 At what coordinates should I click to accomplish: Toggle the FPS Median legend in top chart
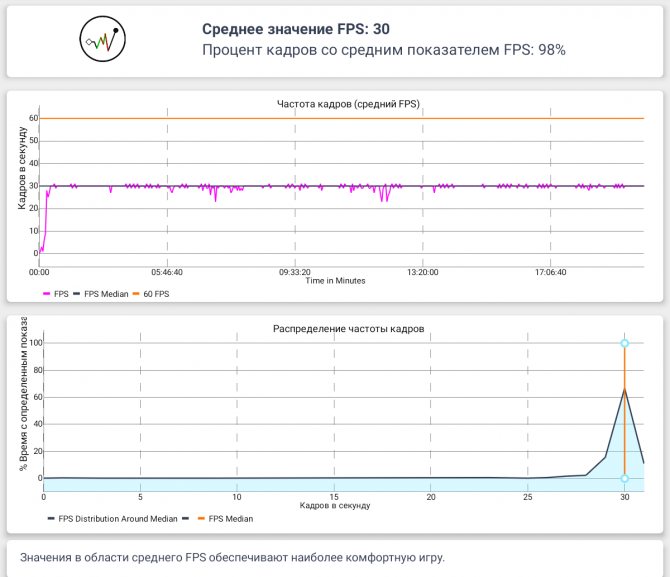101,294
